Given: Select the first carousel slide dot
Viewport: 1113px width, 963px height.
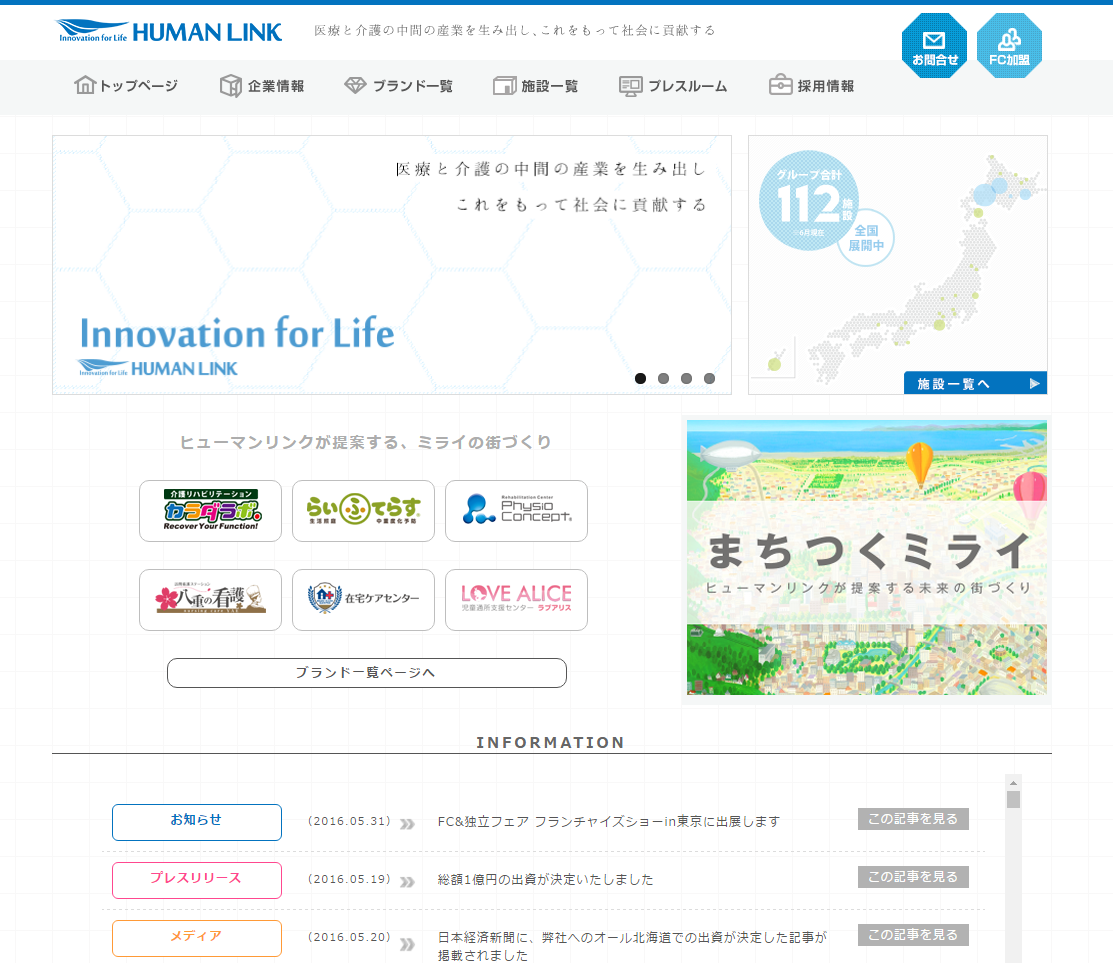Looking at the screenshot, I should click(x=640, y=378).
